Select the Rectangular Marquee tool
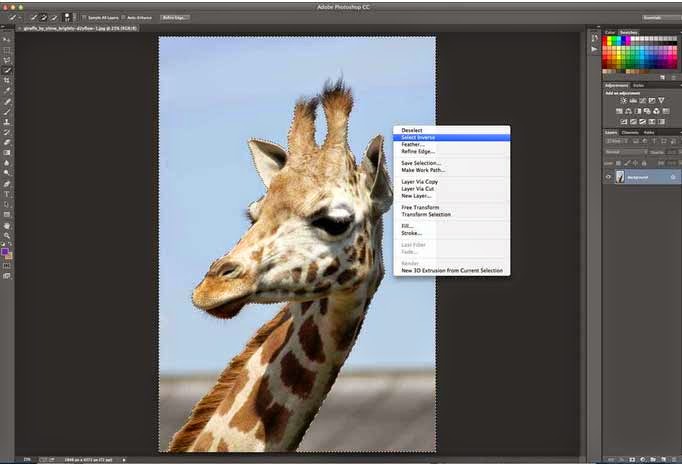Viewport: 682px width, 464px height. (x=7, y=50)
